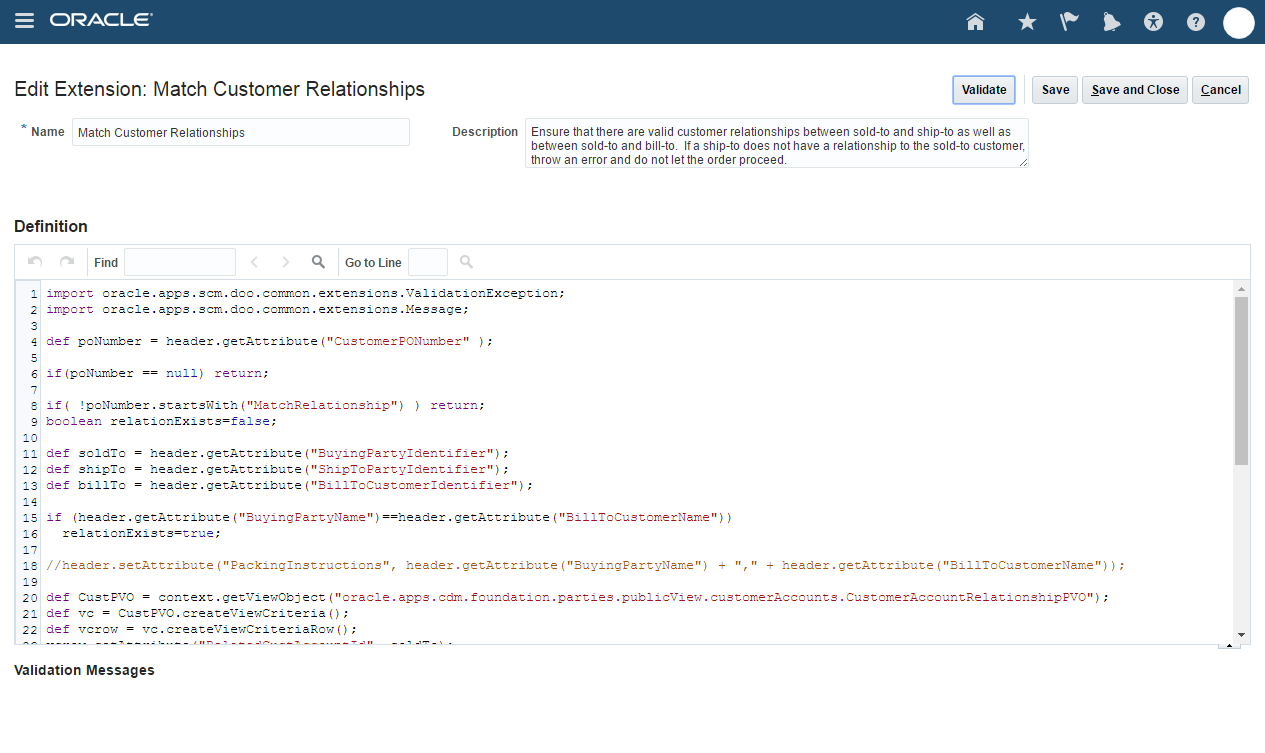
Task: Click the extension Name input field
Action: point(240,132)
